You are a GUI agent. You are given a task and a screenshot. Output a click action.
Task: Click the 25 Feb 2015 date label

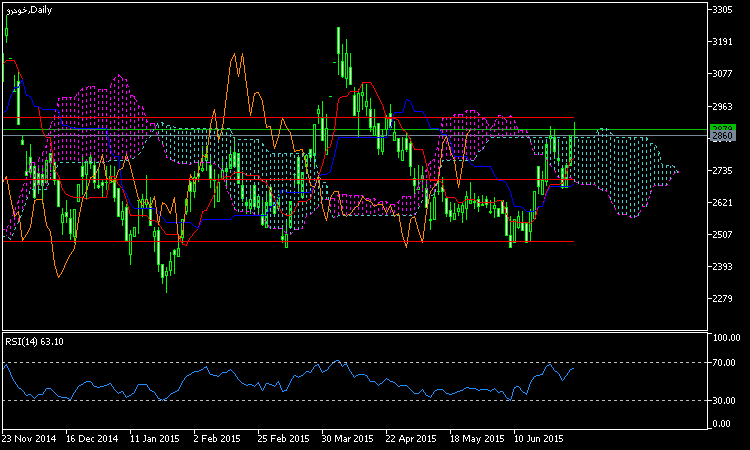283,439
